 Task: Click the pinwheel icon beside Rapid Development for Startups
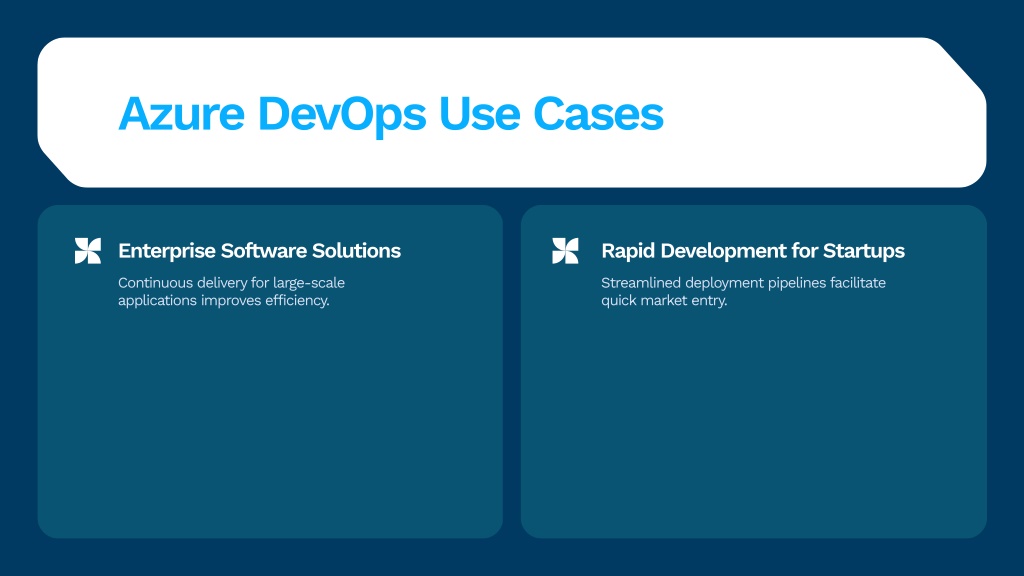pos(565,251)
